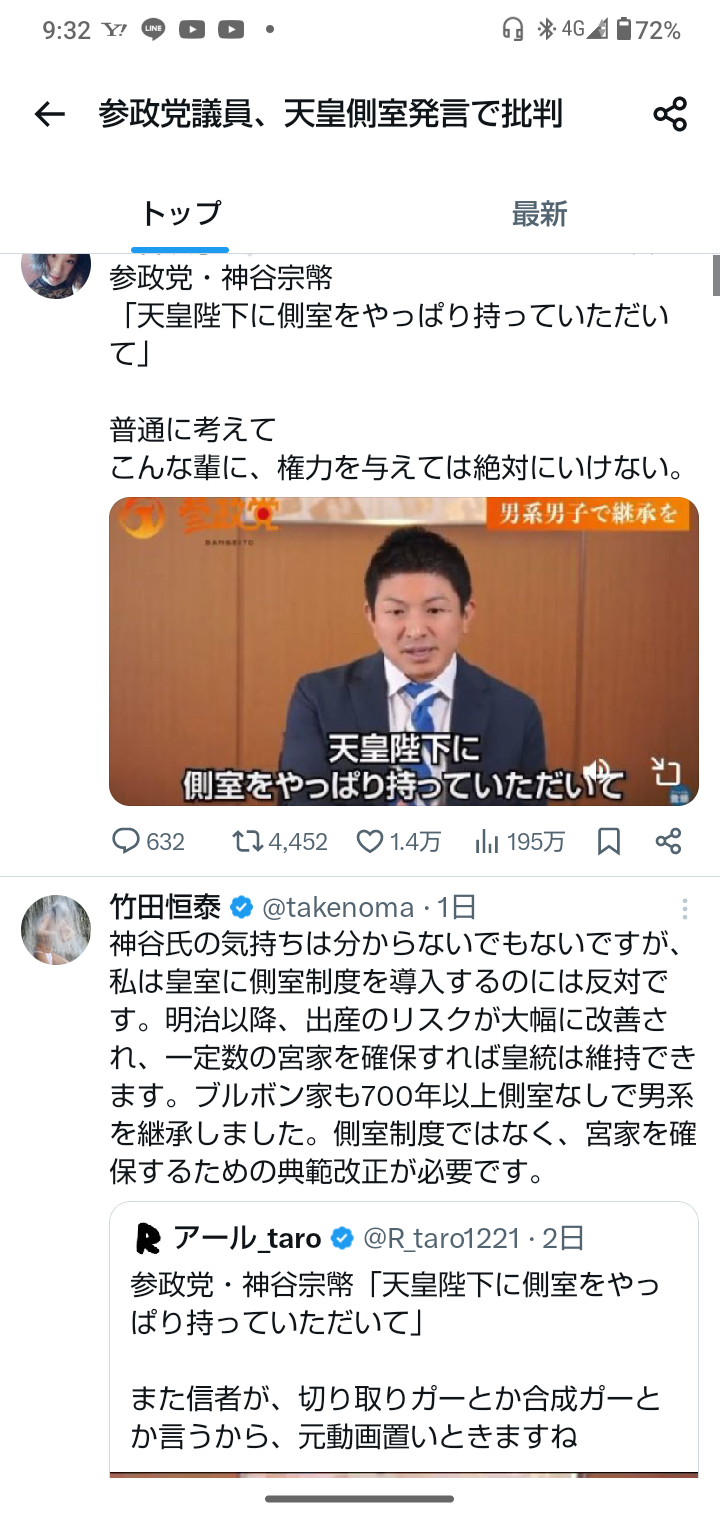Select the トップ tab

(180, 213)
